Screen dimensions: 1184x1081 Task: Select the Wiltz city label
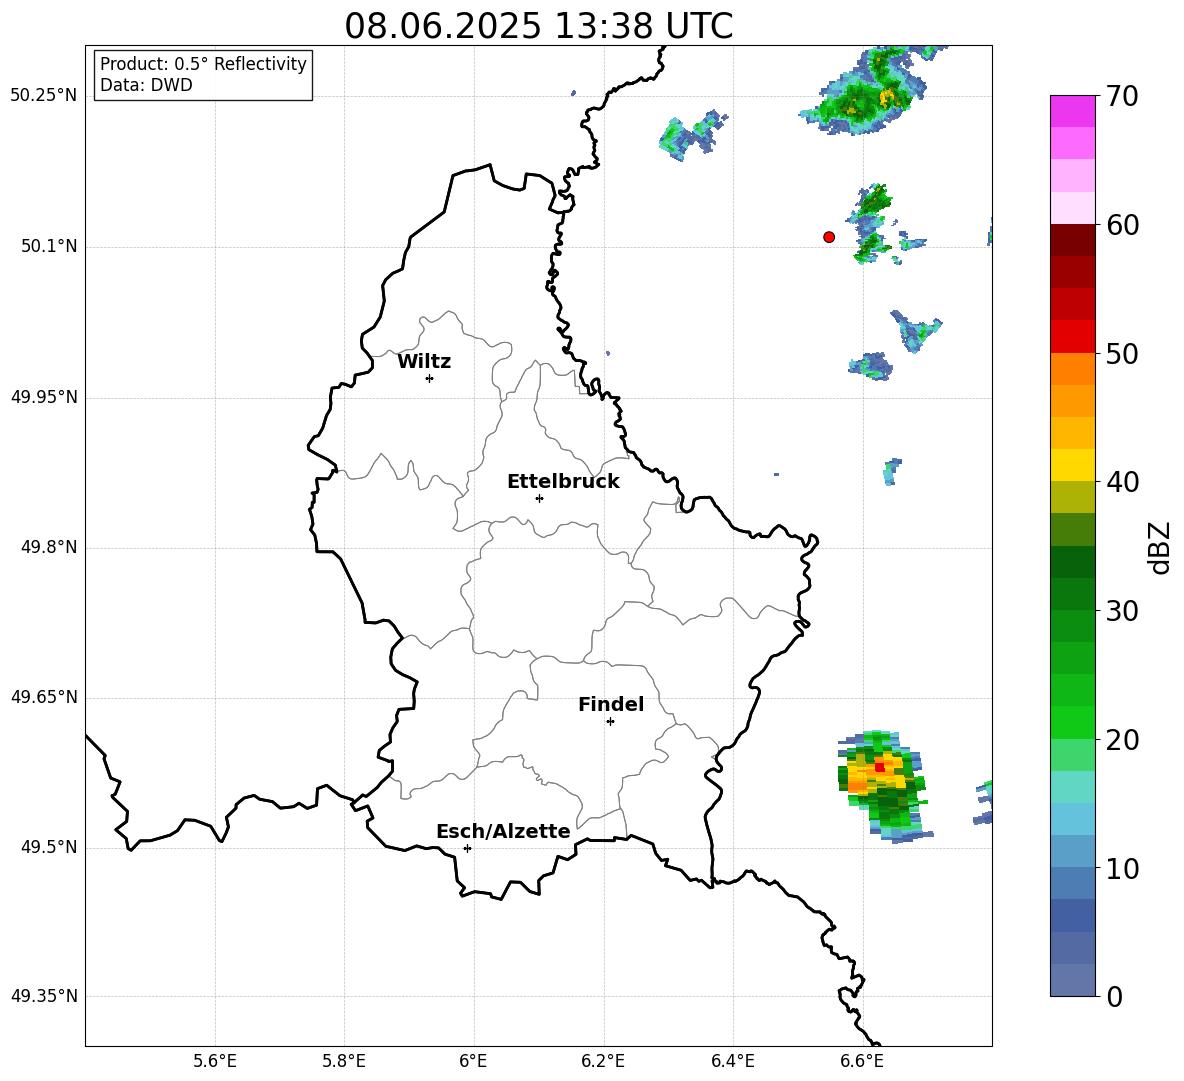[x=424, y=362]
